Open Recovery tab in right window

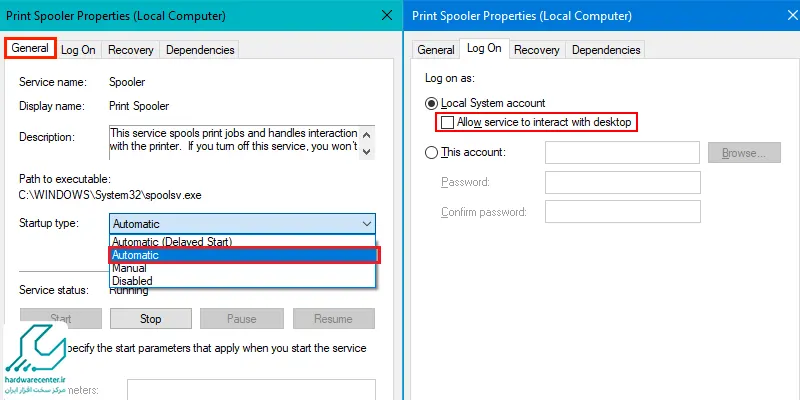tap(537, 50)
